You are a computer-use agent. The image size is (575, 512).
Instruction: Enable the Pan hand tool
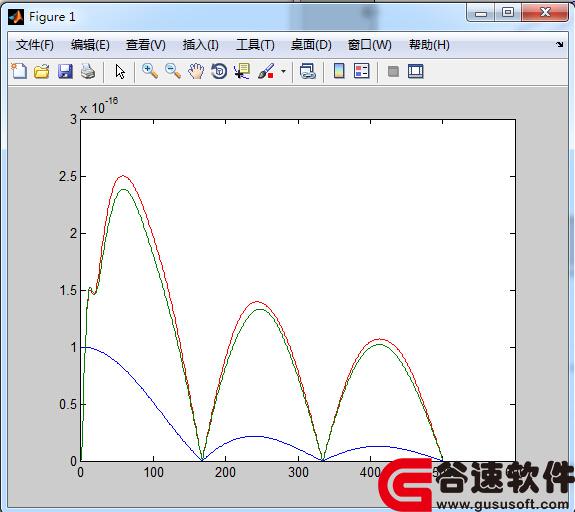coord(196,71)
